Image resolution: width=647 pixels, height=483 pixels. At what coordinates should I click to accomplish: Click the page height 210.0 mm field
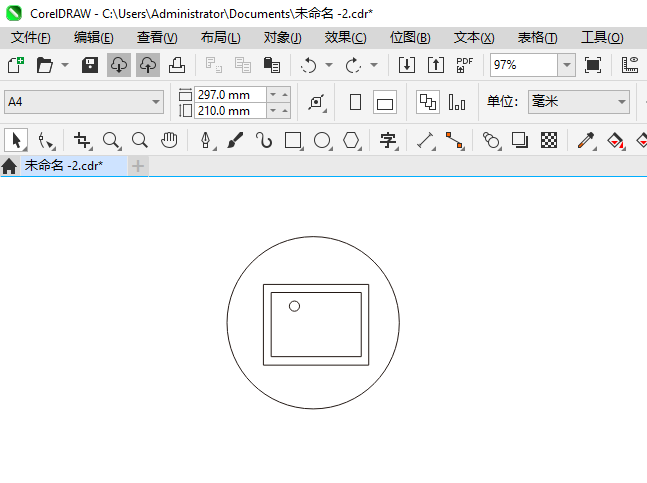[x=230, y=111]
